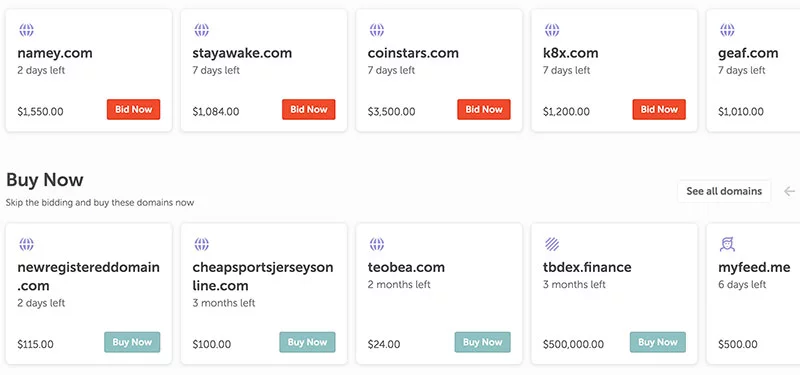800x375 pixels.
Task: Click globe icon above k8x.com
Action: tap(552, 30)
